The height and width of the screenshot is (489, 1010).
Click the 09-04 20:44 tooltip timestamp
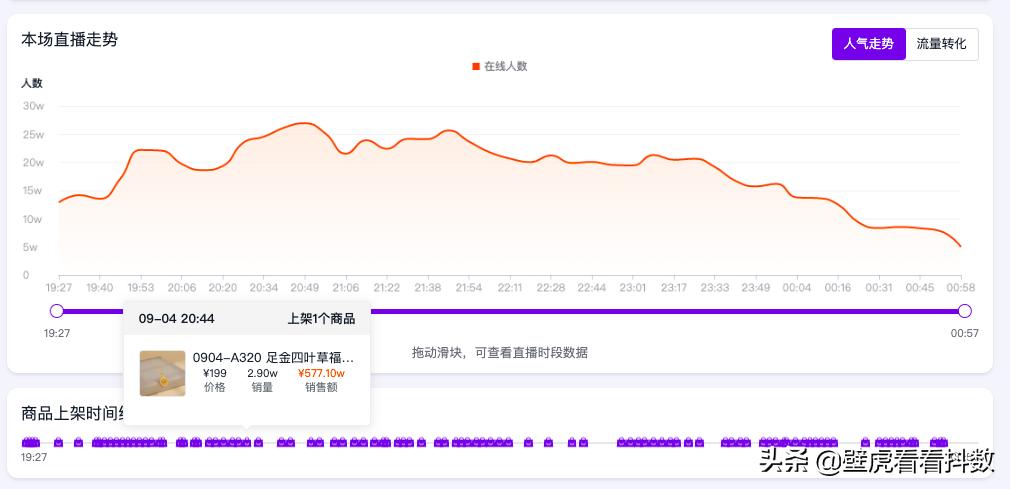[x=176, y=319]
